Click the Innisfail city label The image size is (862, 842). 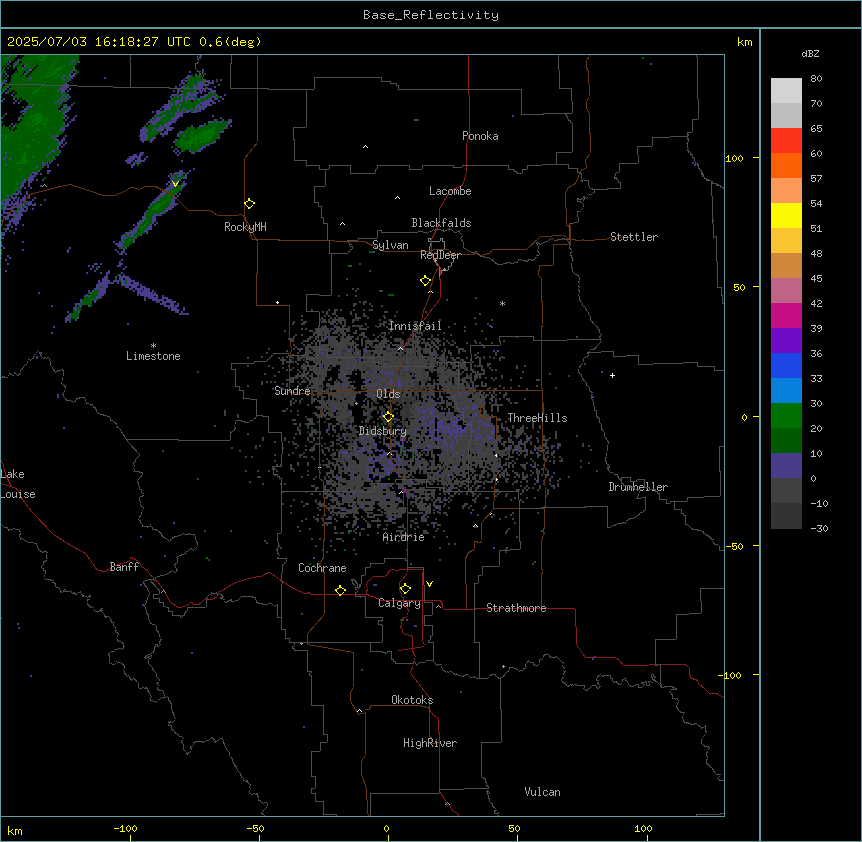tap(415, 326)
